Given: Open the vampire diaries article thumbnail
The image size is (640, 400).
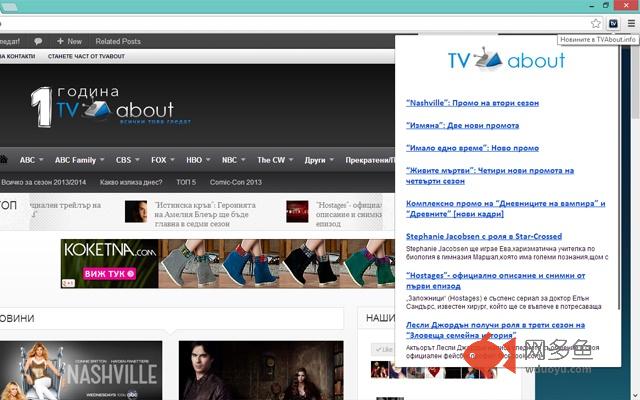Looking at the screenshot, I should click(261, 371).
